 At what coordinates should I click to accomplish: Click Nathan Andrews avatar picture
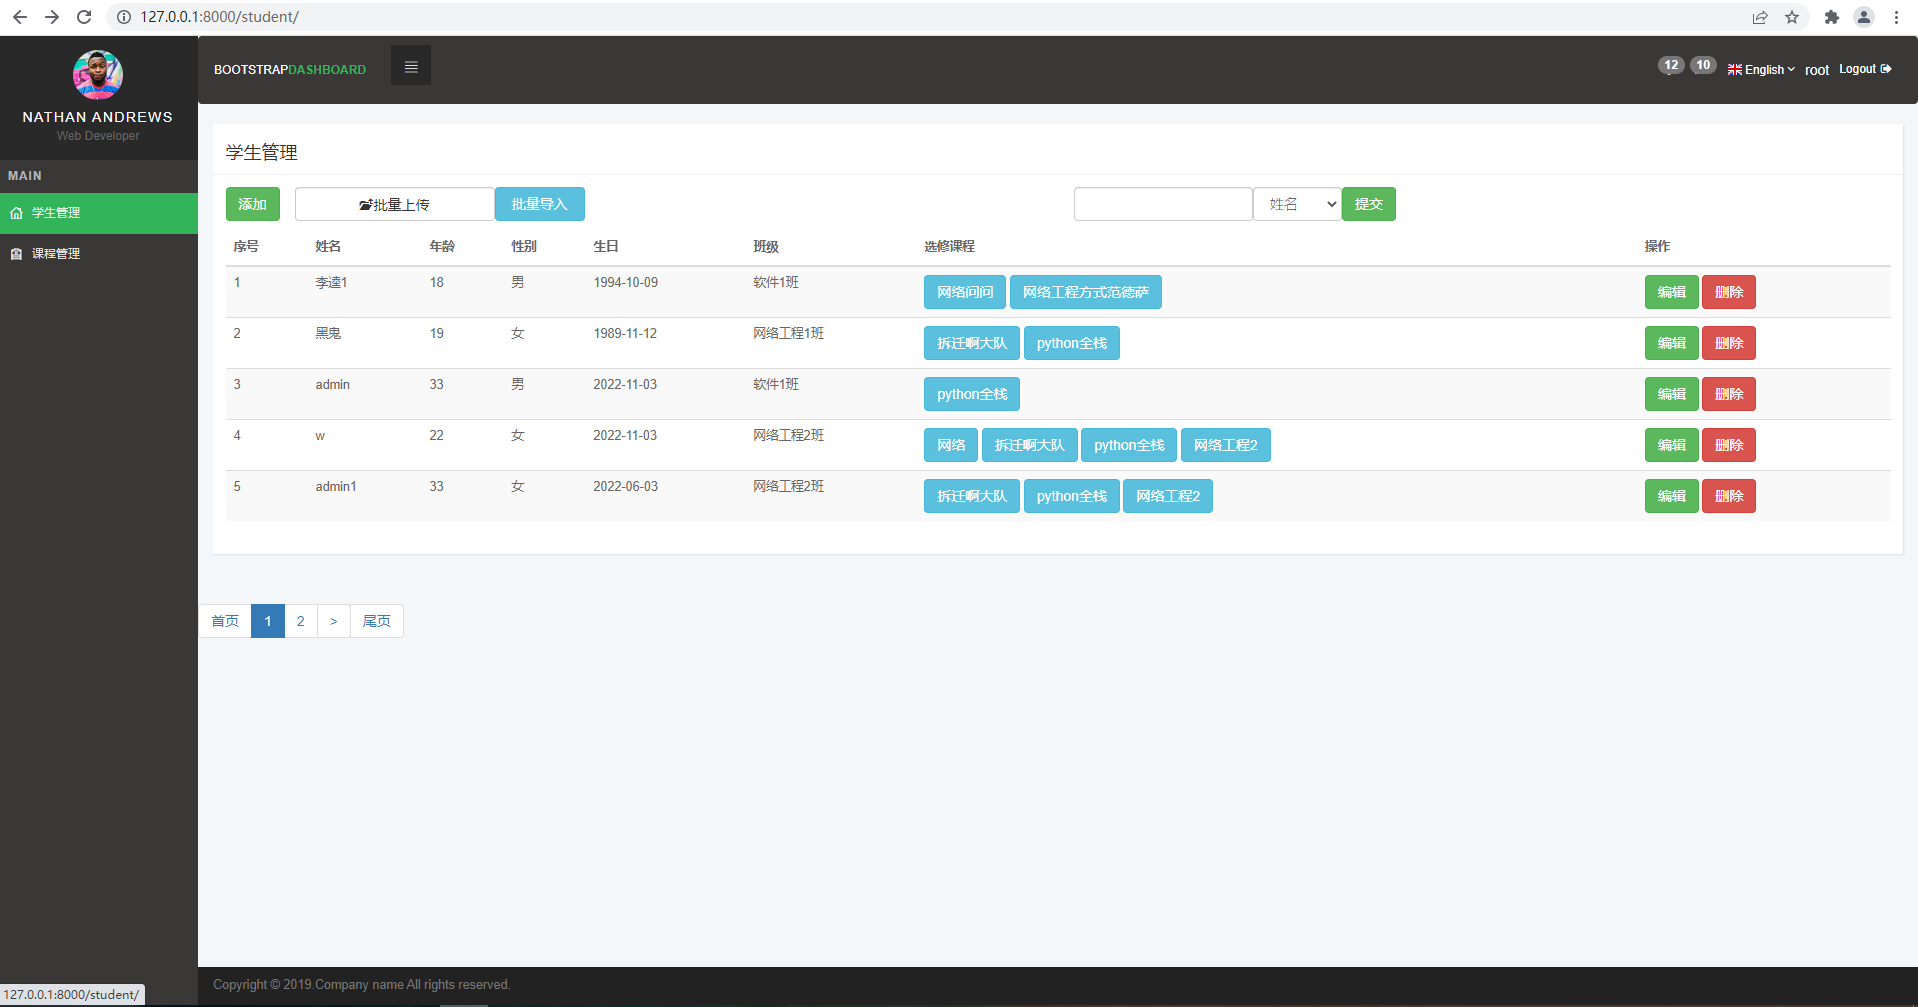(x=98, y=75)
